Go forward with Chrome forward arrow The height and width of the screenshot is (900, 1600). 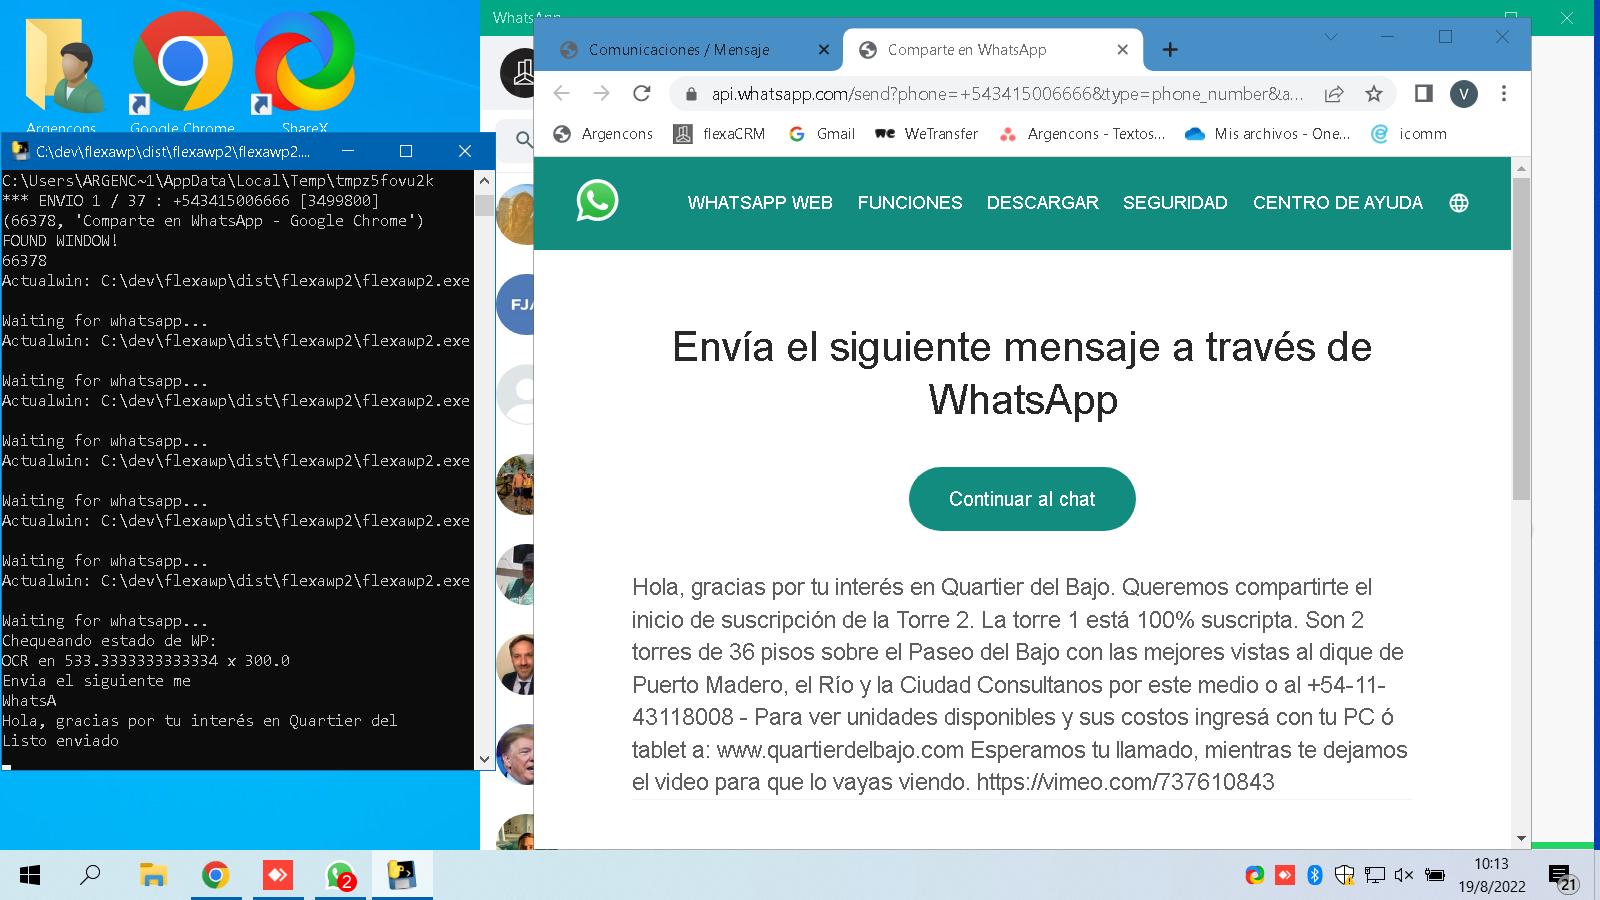601,94
